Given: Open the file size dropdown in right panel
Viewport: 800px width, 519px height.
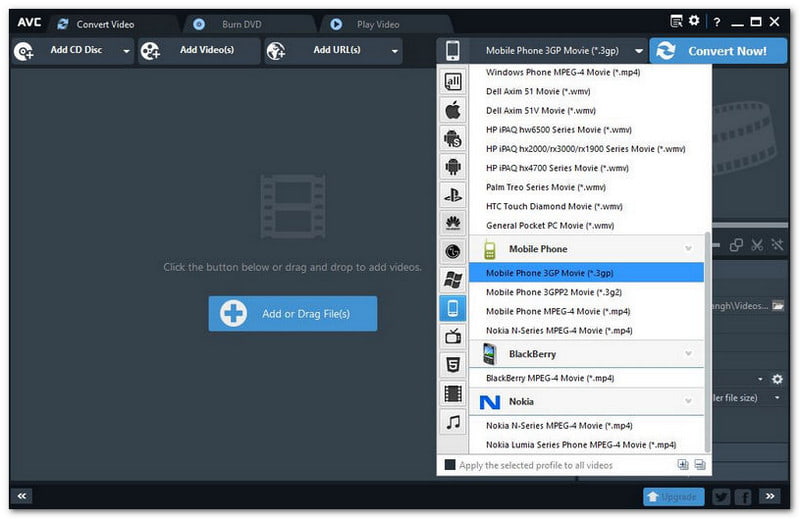Looking at the screenshot, I should click(777, 398).
